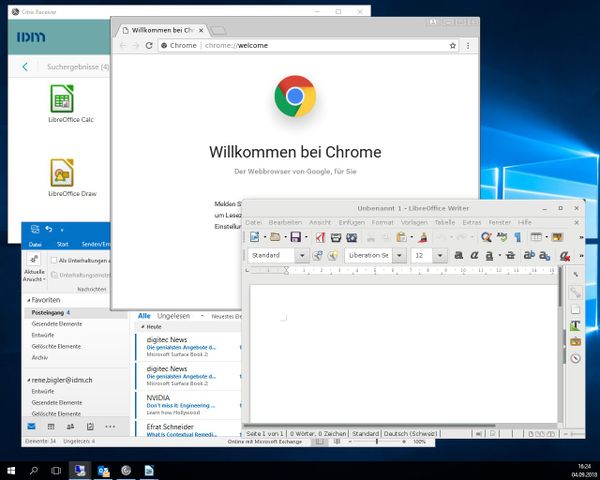Collapse the Favoriten group in Outlook
The image size is (600, 480).
[29, 300]
